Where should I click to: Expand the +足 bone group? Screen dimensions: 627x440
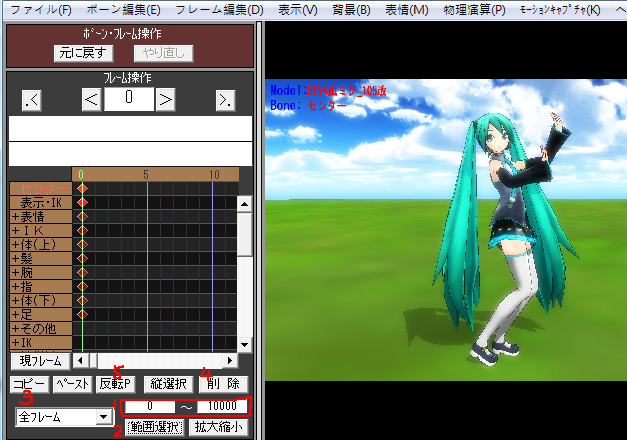pyautogui.click(x=41, y=314)
